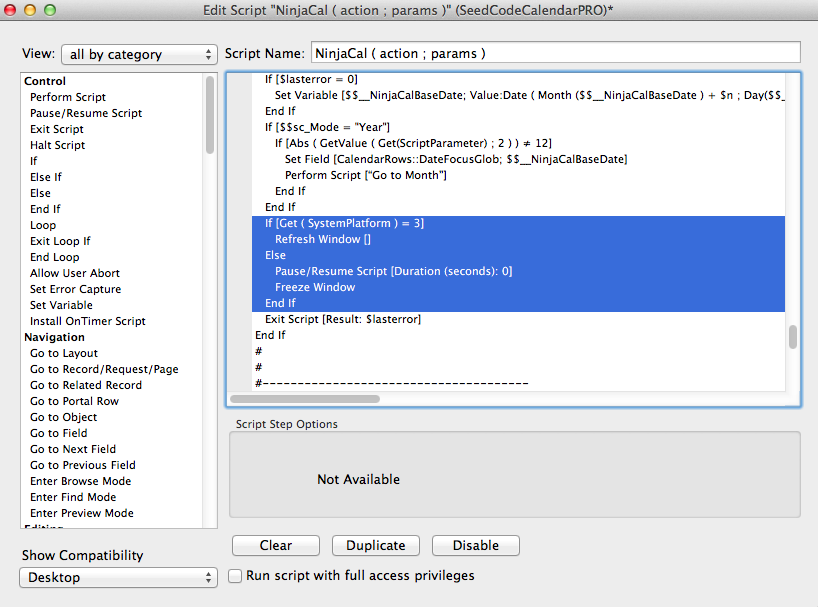Screen dimensions: 818x607
Task: Choose Halt Script from the step list
Action: click(x=57, y=145)
